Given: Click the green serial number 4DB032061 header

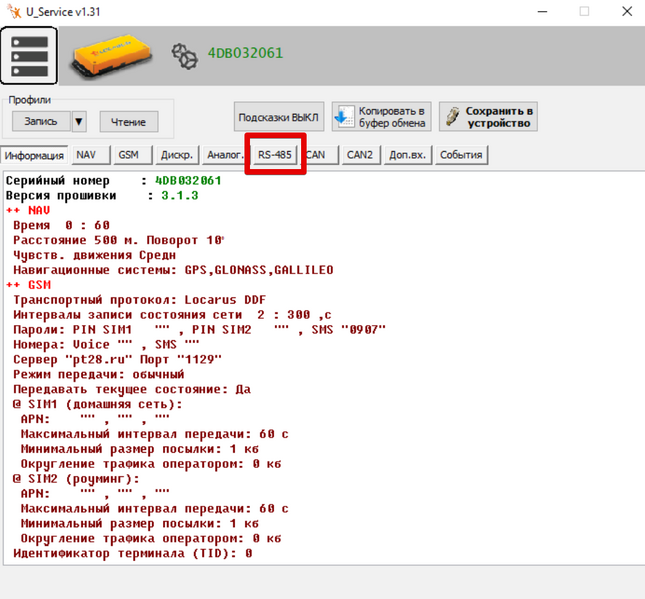Looking at the screenshot, I should click(246, 53).
